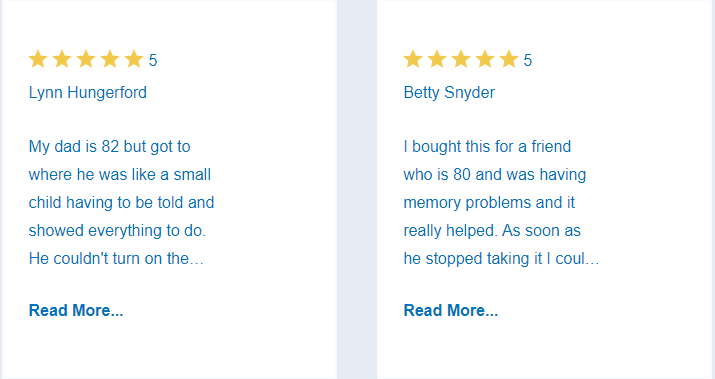The width and height of the screenshot is (715, 379).
Task: Click fifth star in Lynn Hungerford's rating
Action: [x=134, y=59]
